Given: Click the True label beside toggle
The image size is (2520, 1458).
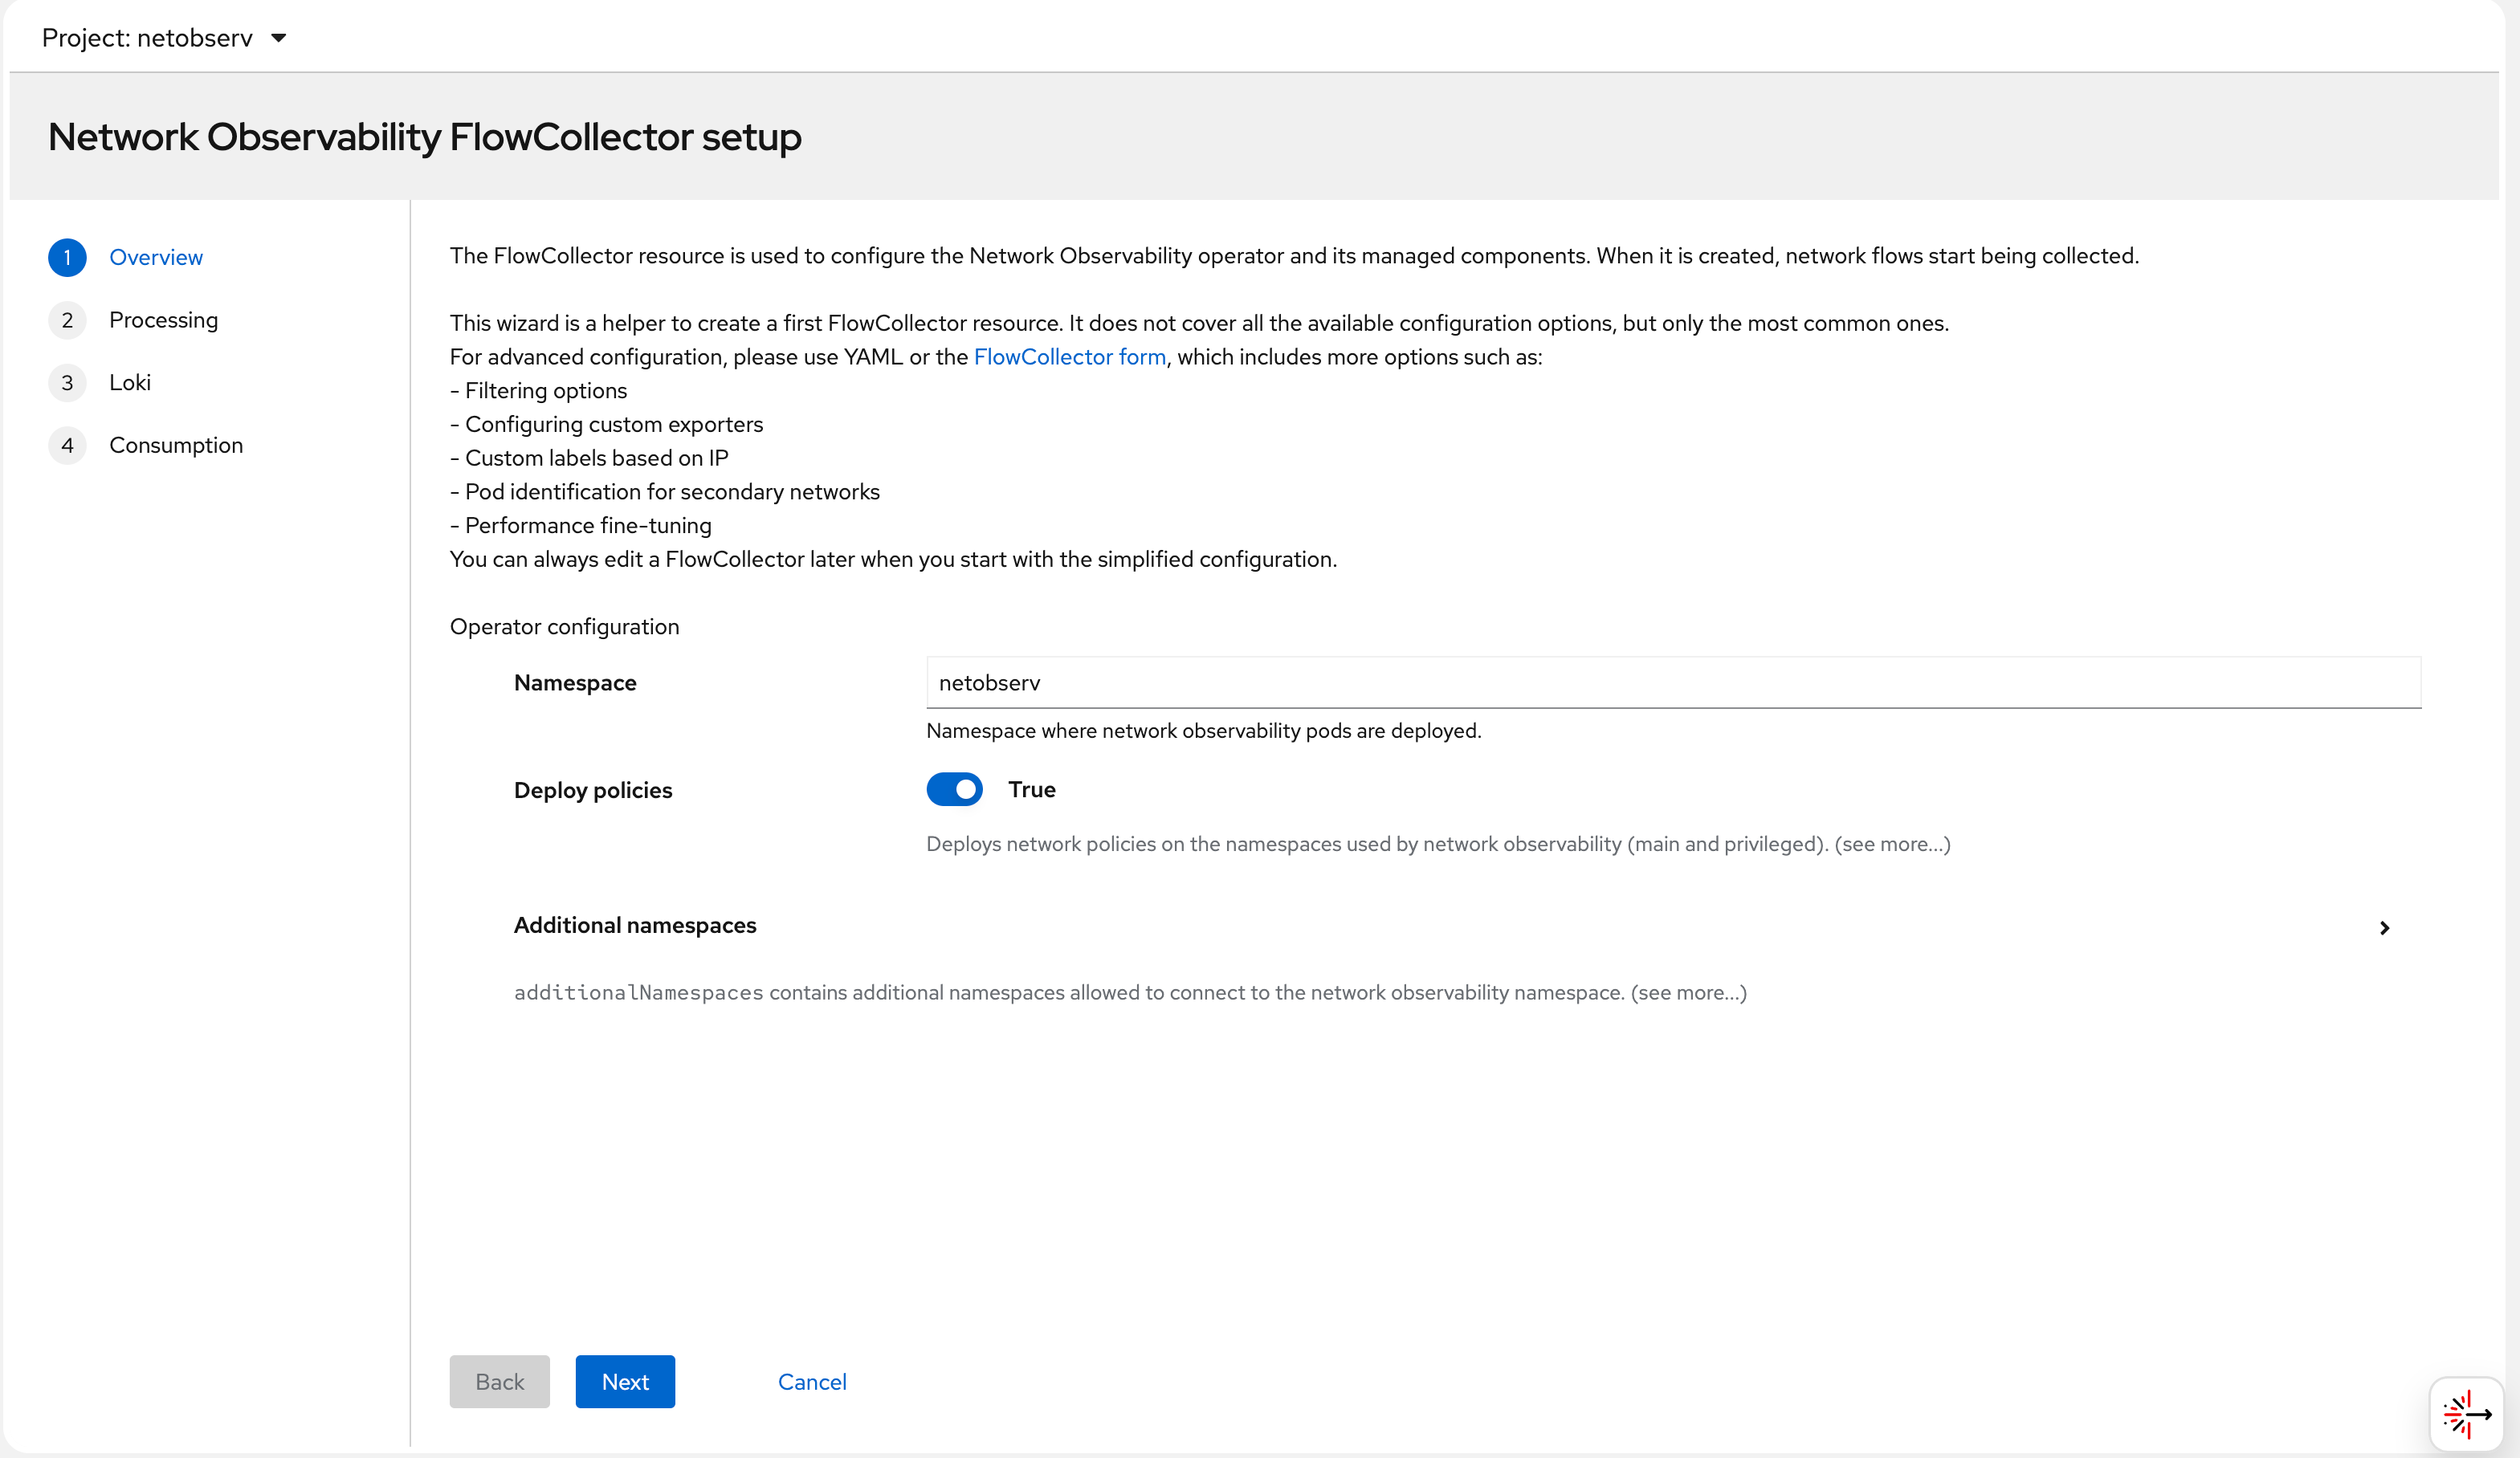Looking at the screenshot, I should (x=1031, y=789).
